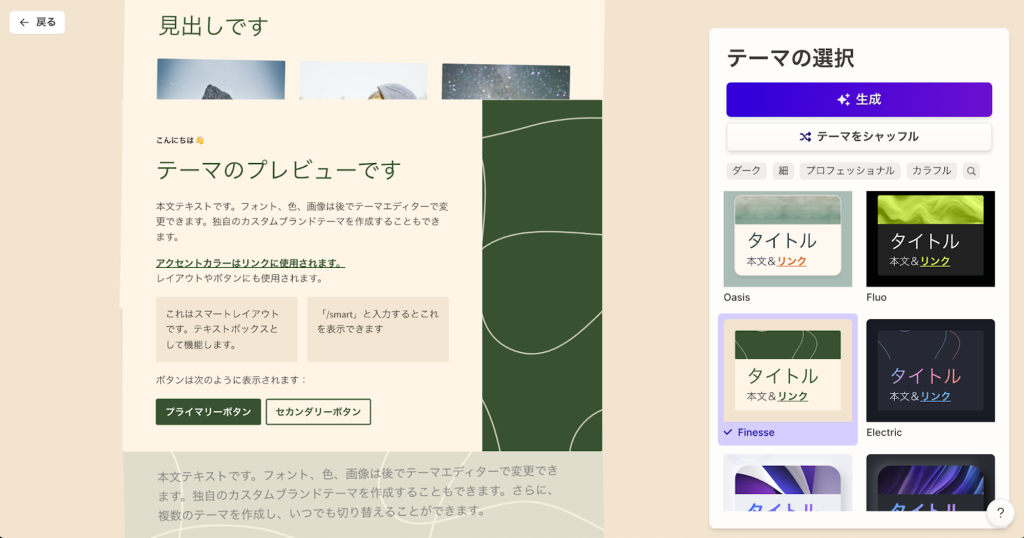Choose the Electric theme card
This screenshot has height=538, width=1024.
pyautogui.click(x=930, y=370)
